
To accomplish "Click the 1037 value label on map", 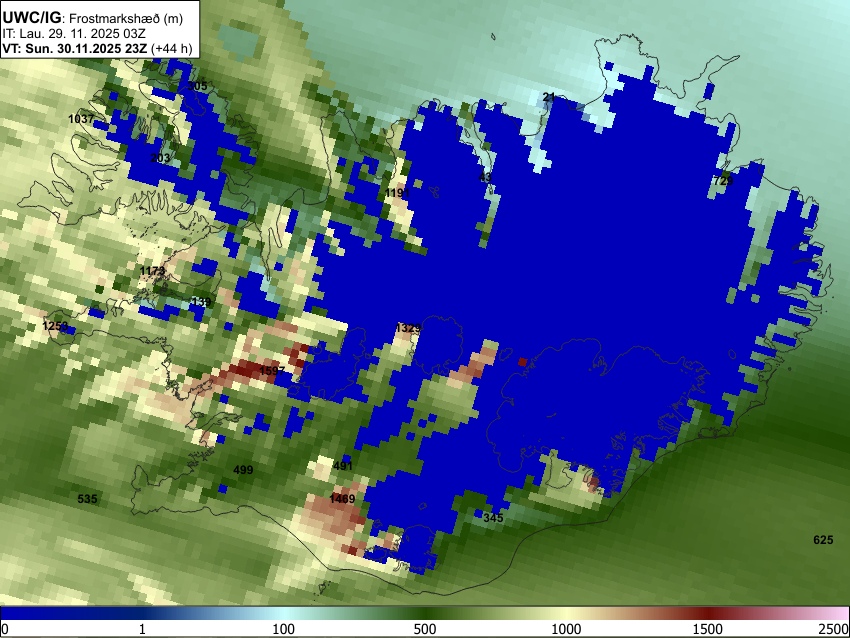I will [81, 119].
